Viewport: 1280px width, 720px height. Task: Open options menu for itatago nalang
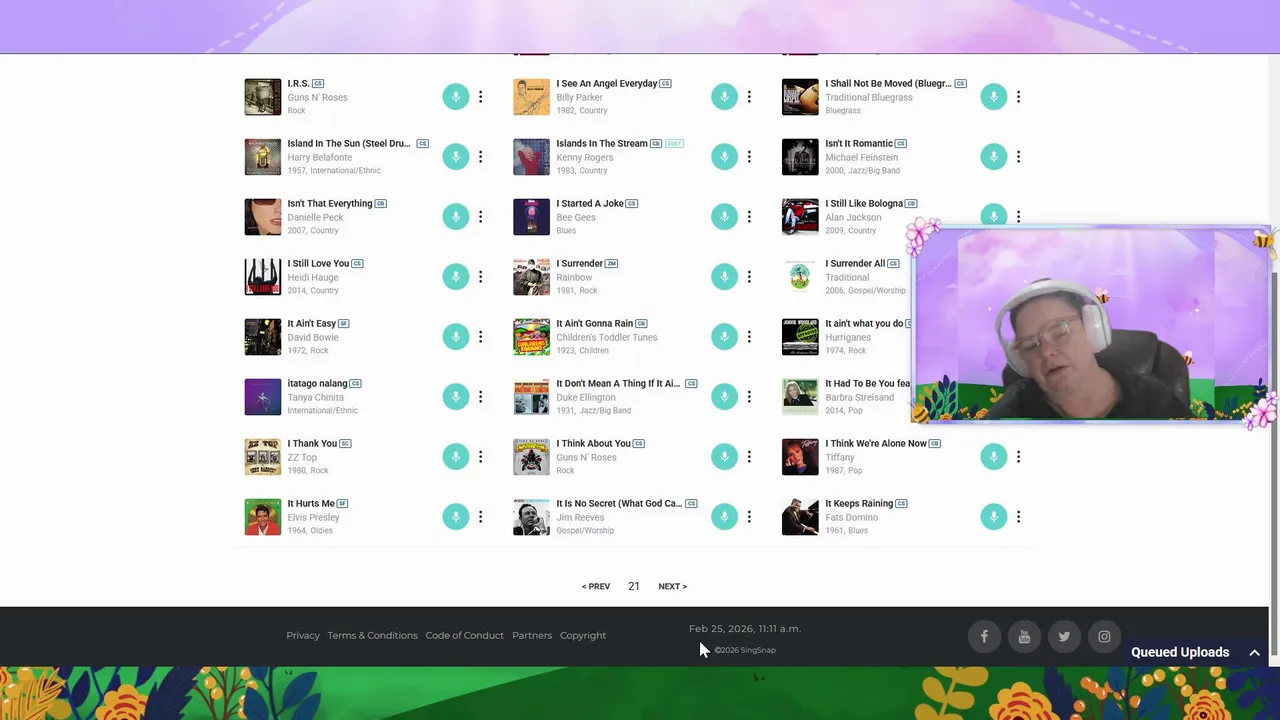coord(480,396)
